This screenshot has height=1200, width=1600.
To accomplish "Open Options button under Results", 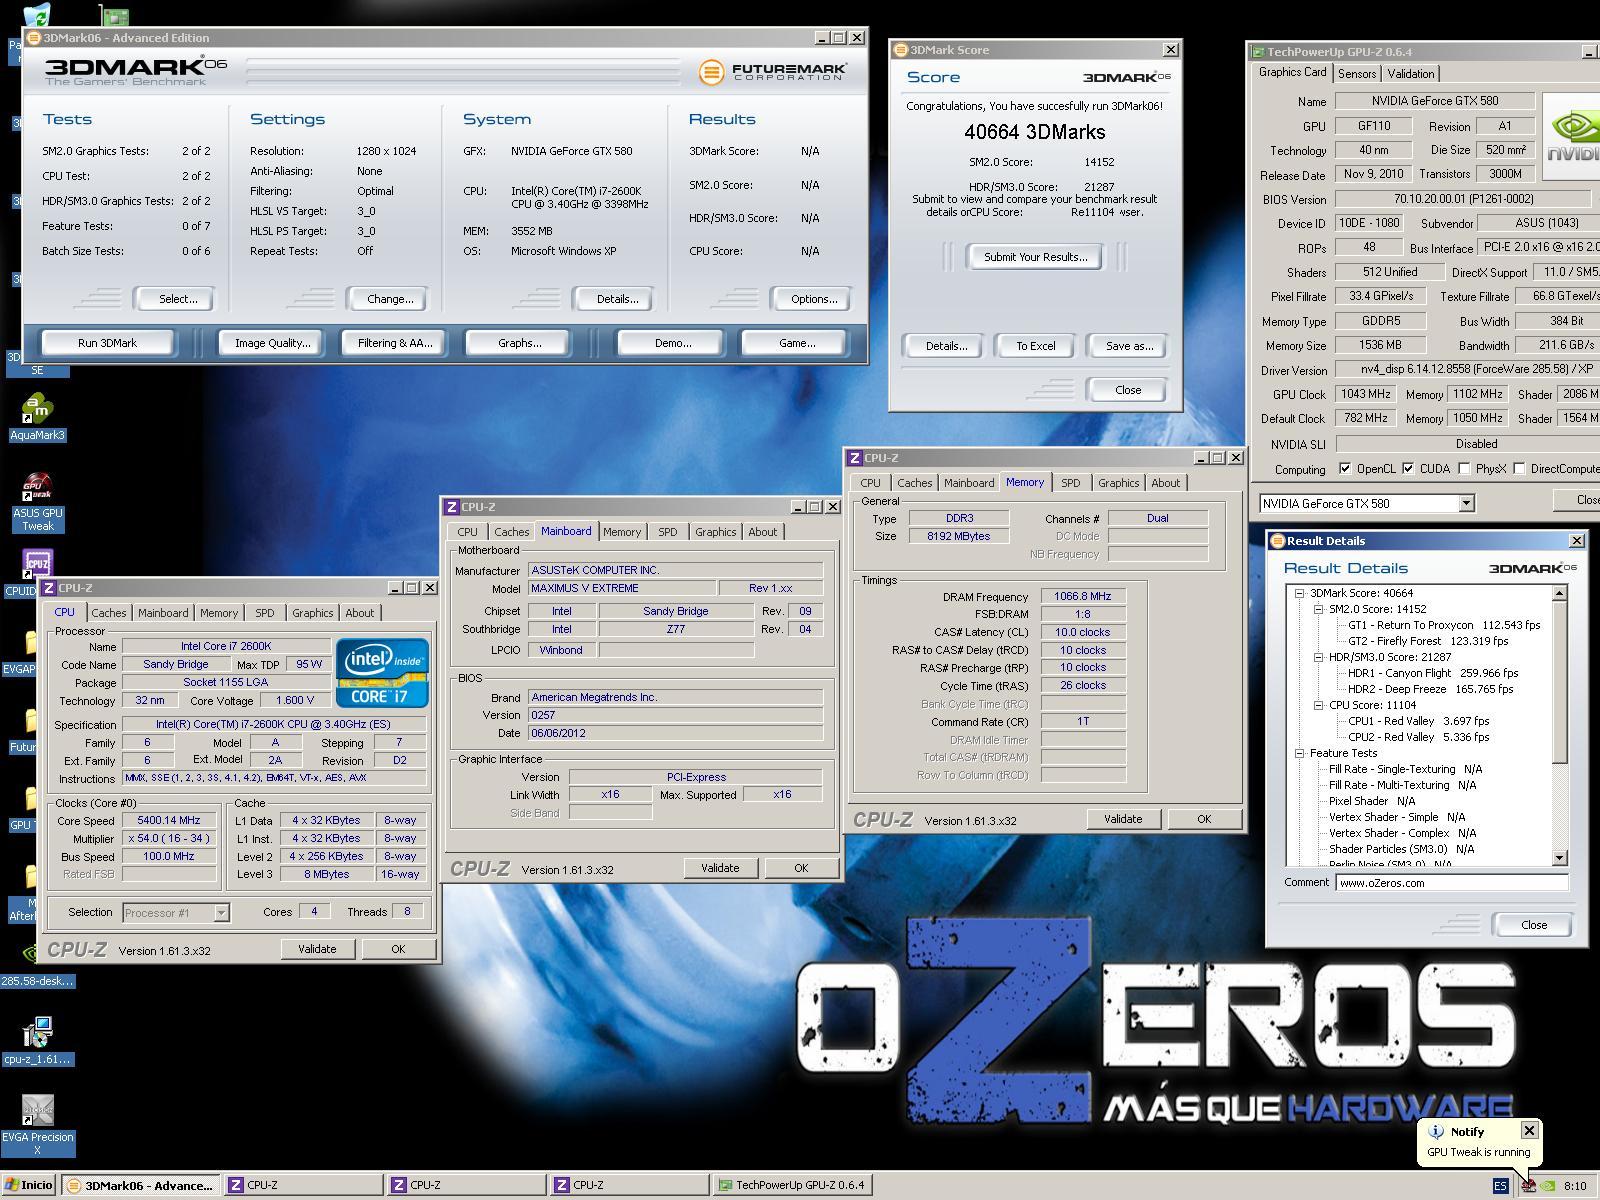I will [x=814, y=299].
